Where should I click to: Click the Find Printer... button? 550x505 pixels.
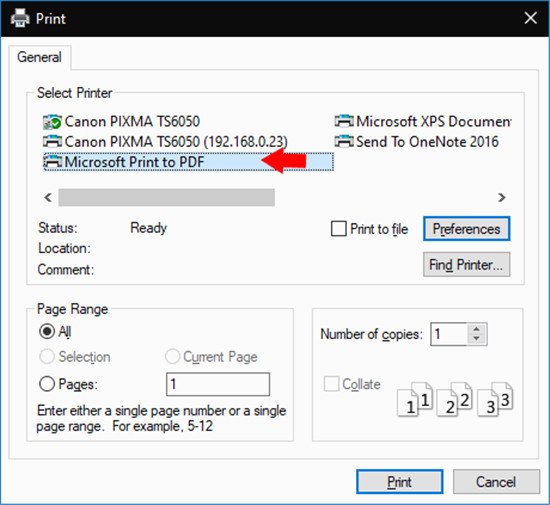click(467, 265)
